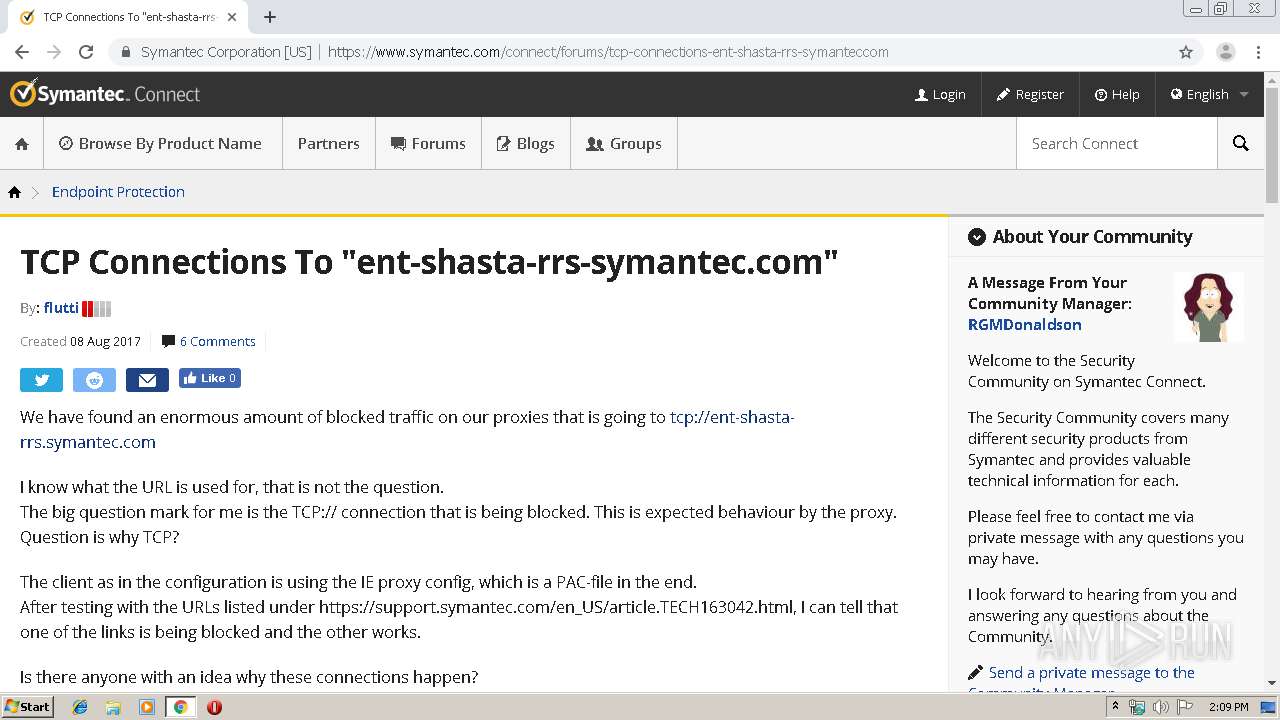The image size is (1280, 720).
Task: Open the Forums menu item
Action: (428, 144)
